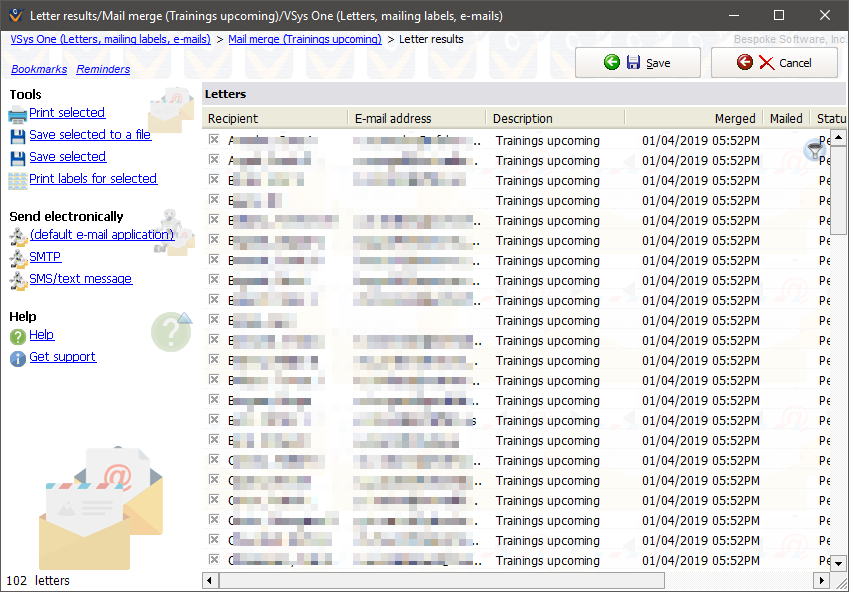Click the Save selected icon in Tools

17,156
